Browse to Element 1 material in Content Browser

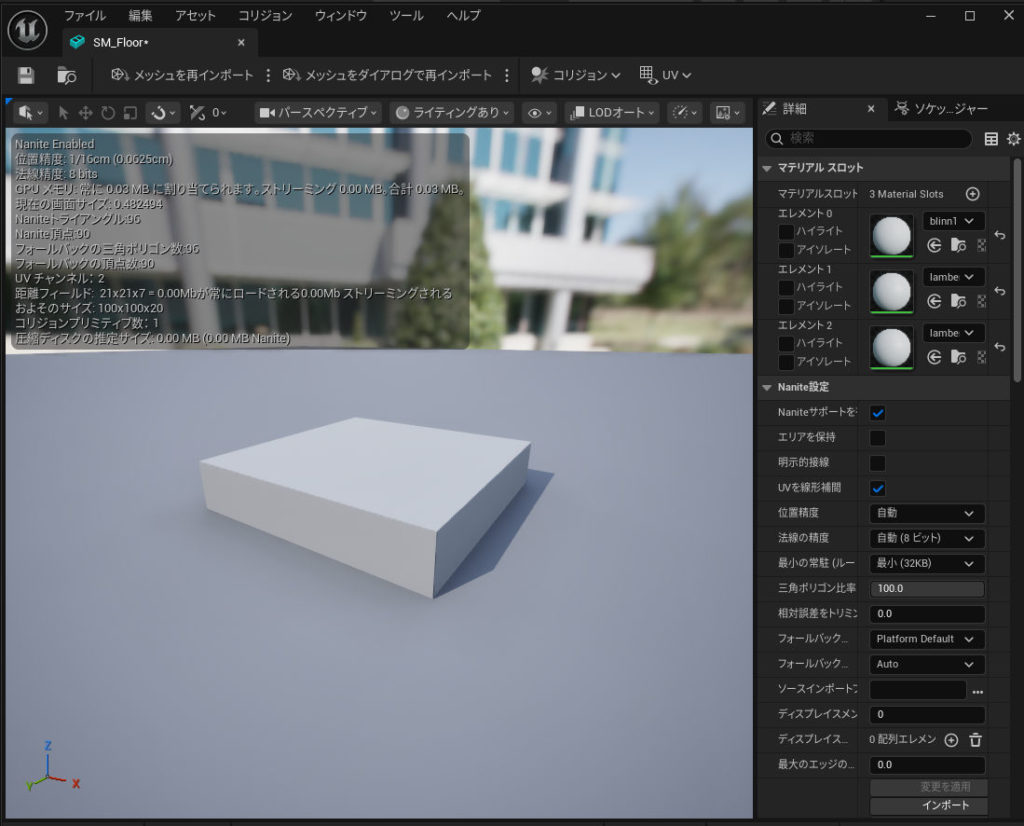coord(957,300)
